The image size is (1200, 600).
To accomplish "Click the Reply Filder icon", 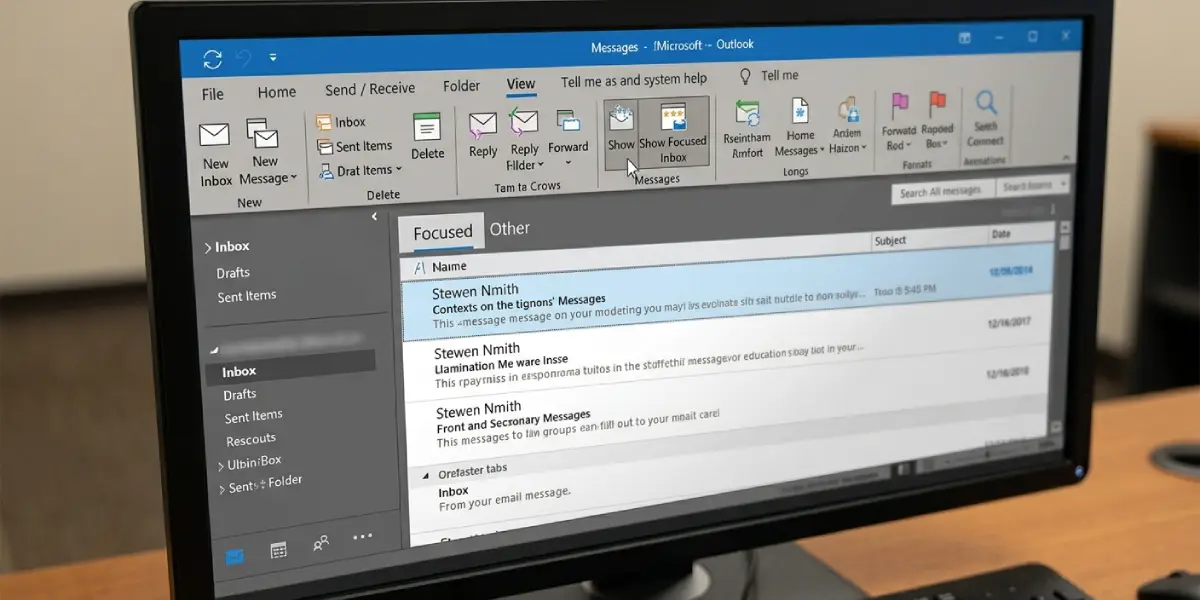I will (524, 123).
